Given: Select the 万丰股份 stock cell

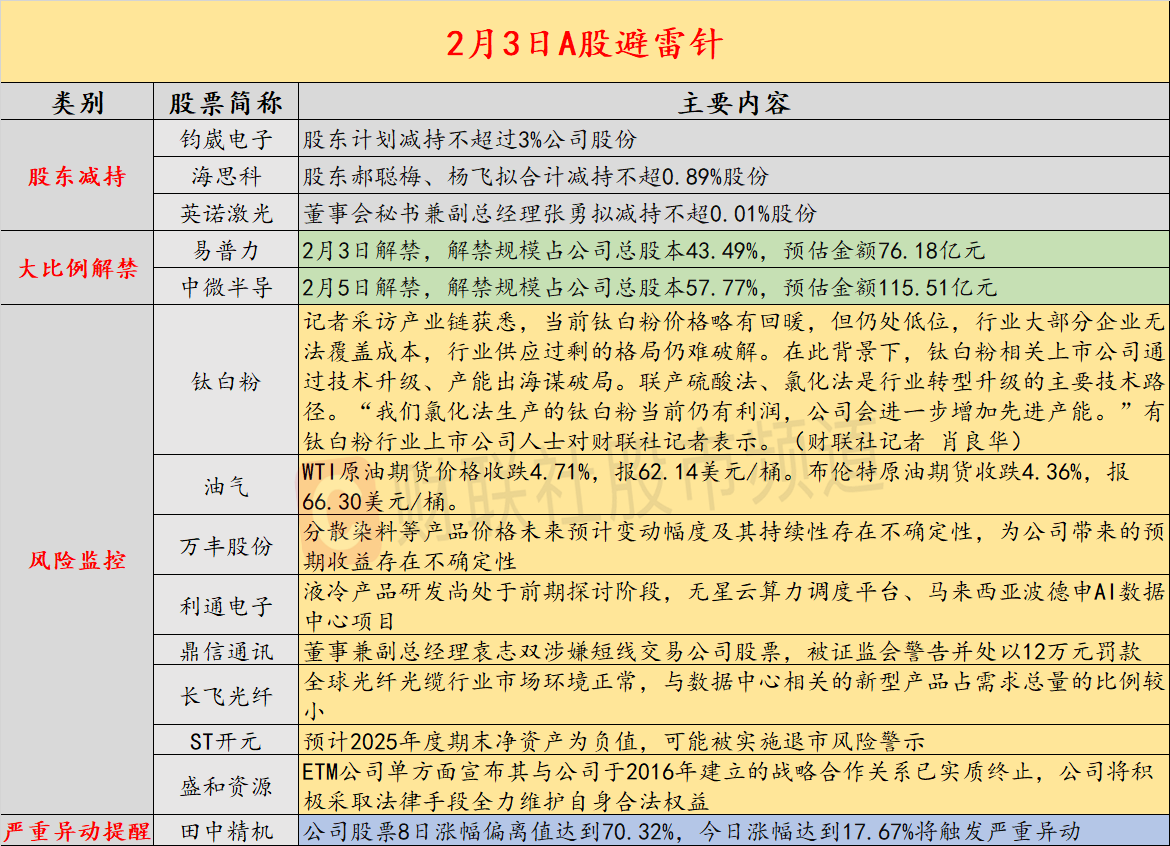Looking at the screenshot, I should [x=226, y=545].
